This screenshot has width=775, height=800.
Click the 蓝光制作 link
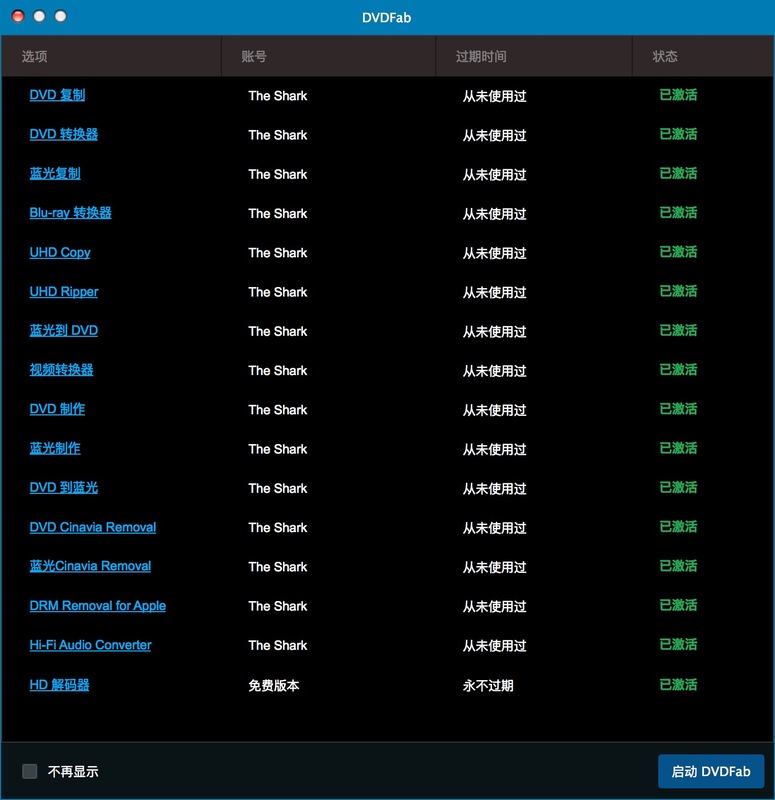55,448
